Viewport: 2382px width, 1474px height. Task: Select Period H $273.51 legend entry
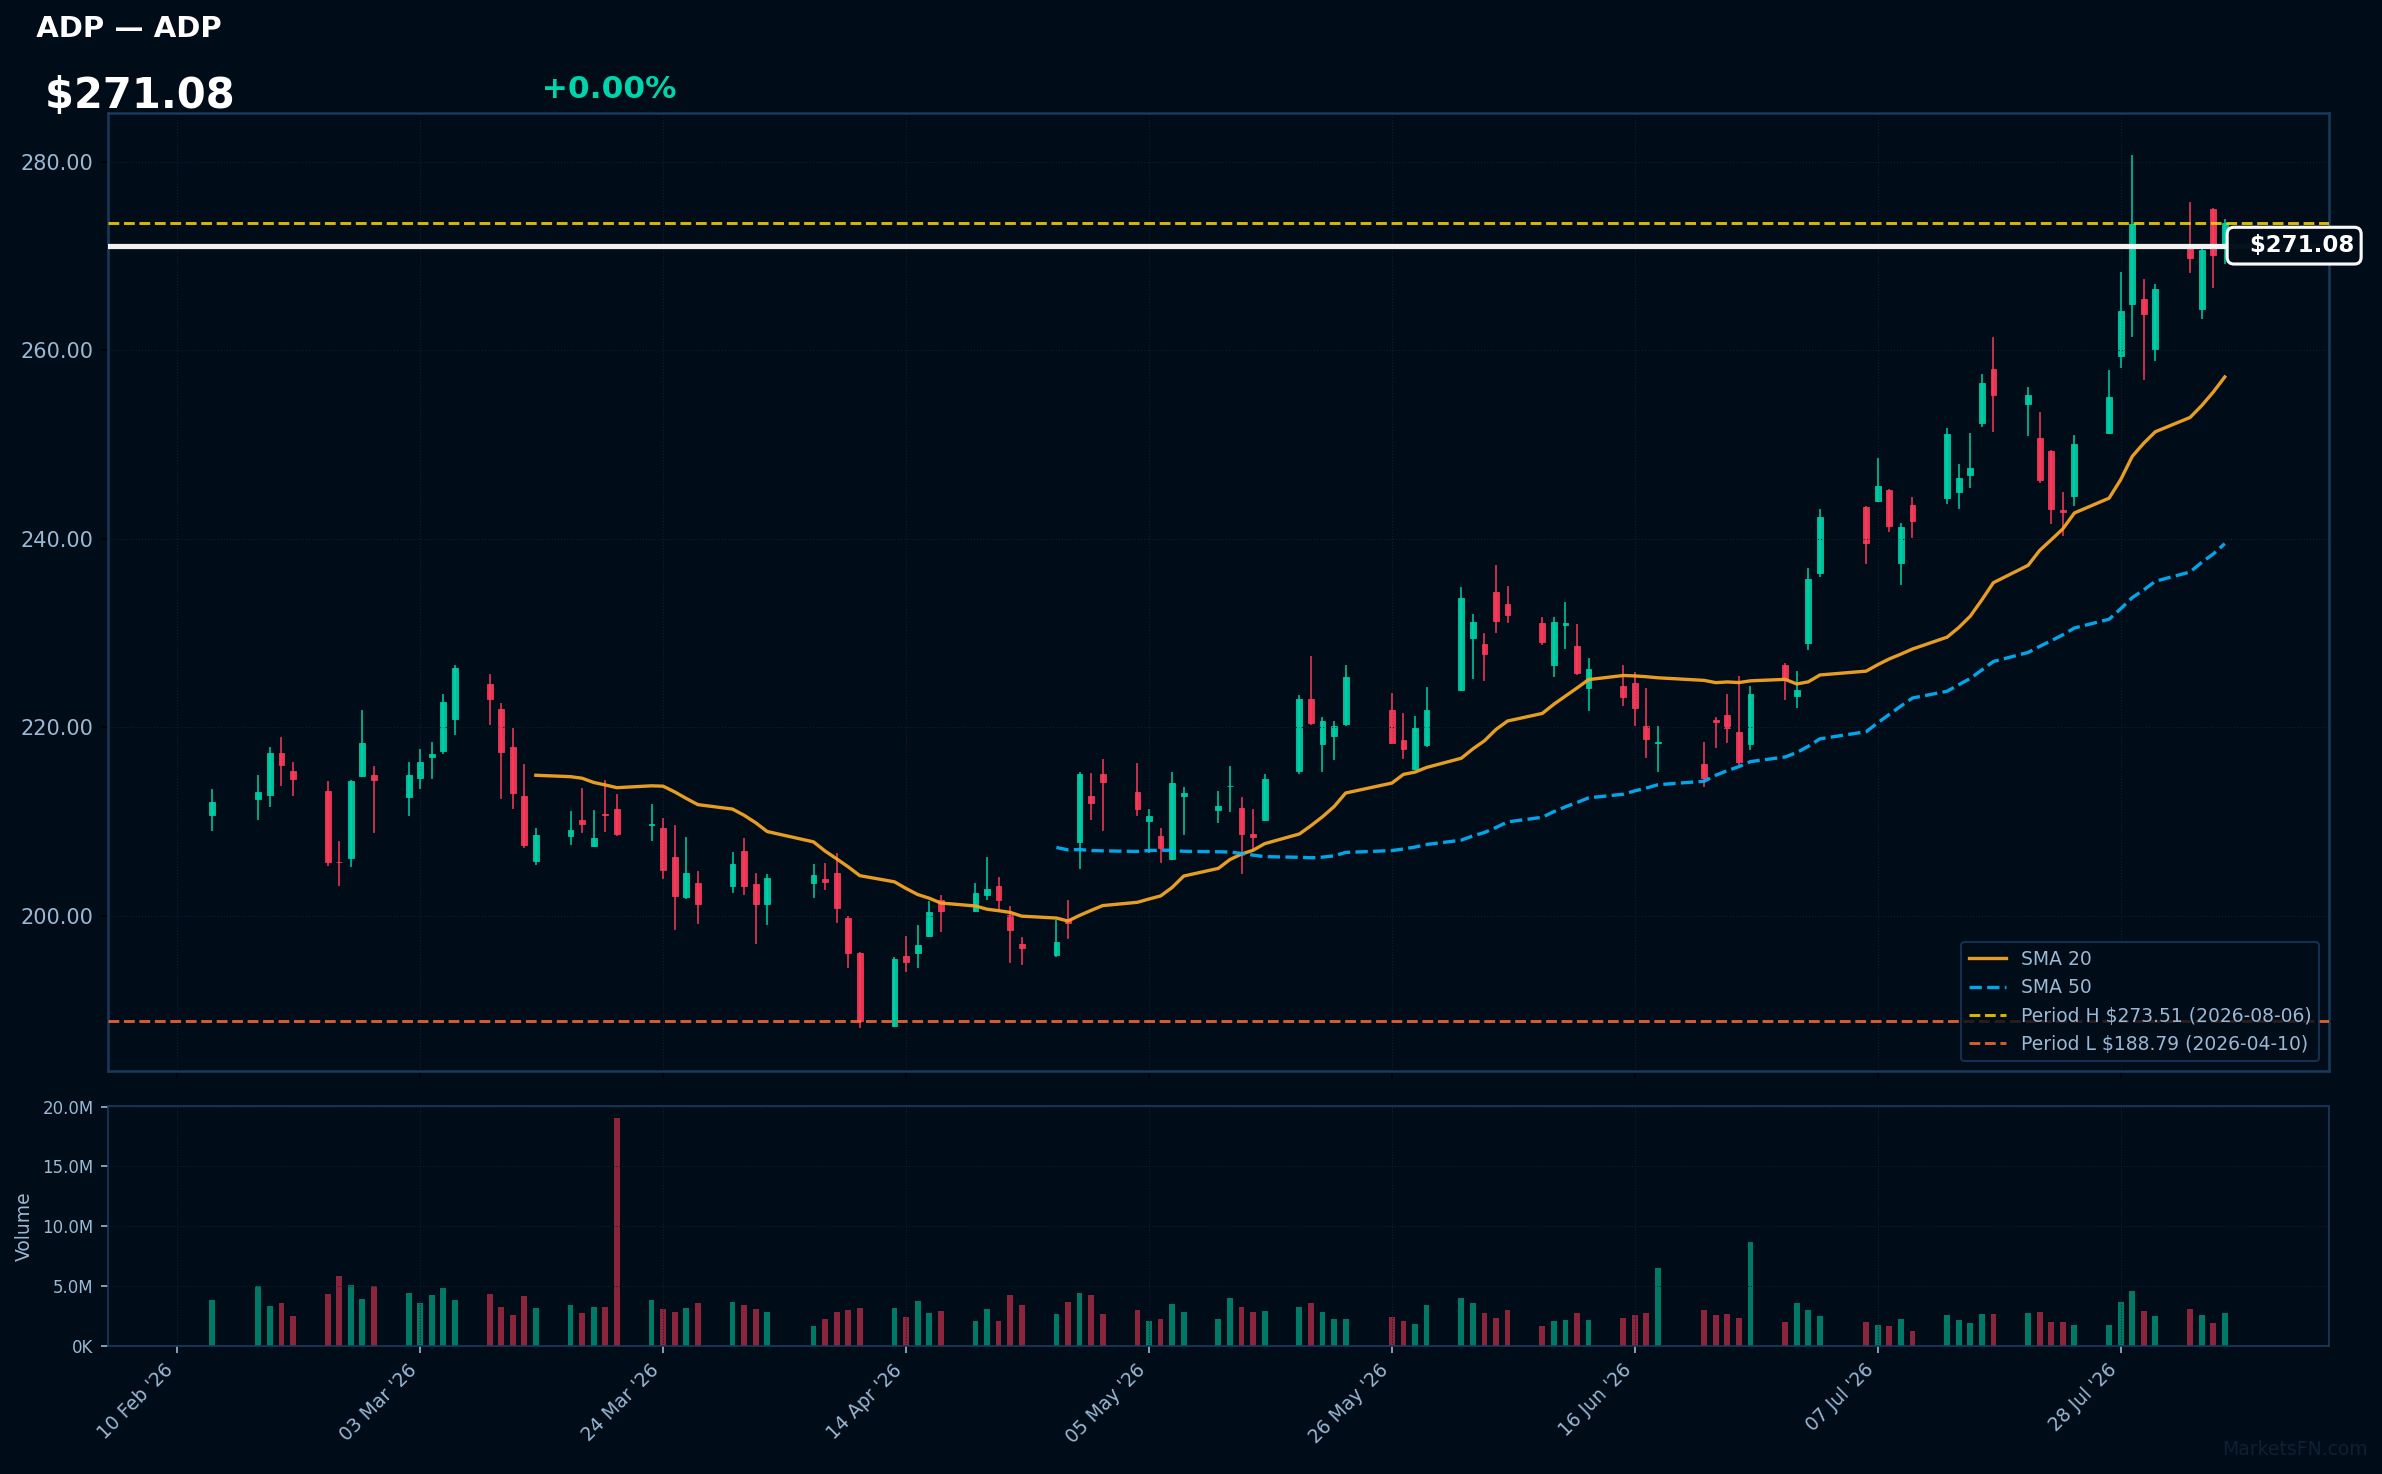click(x=2140, y=1015)
